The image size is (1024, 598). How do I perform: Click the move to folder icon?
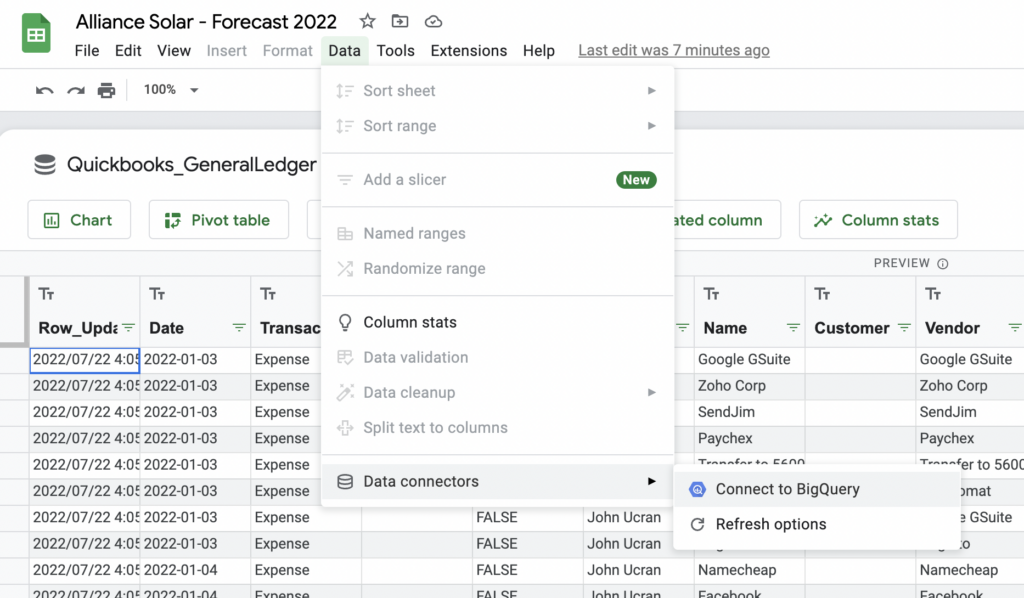(400, 22)
